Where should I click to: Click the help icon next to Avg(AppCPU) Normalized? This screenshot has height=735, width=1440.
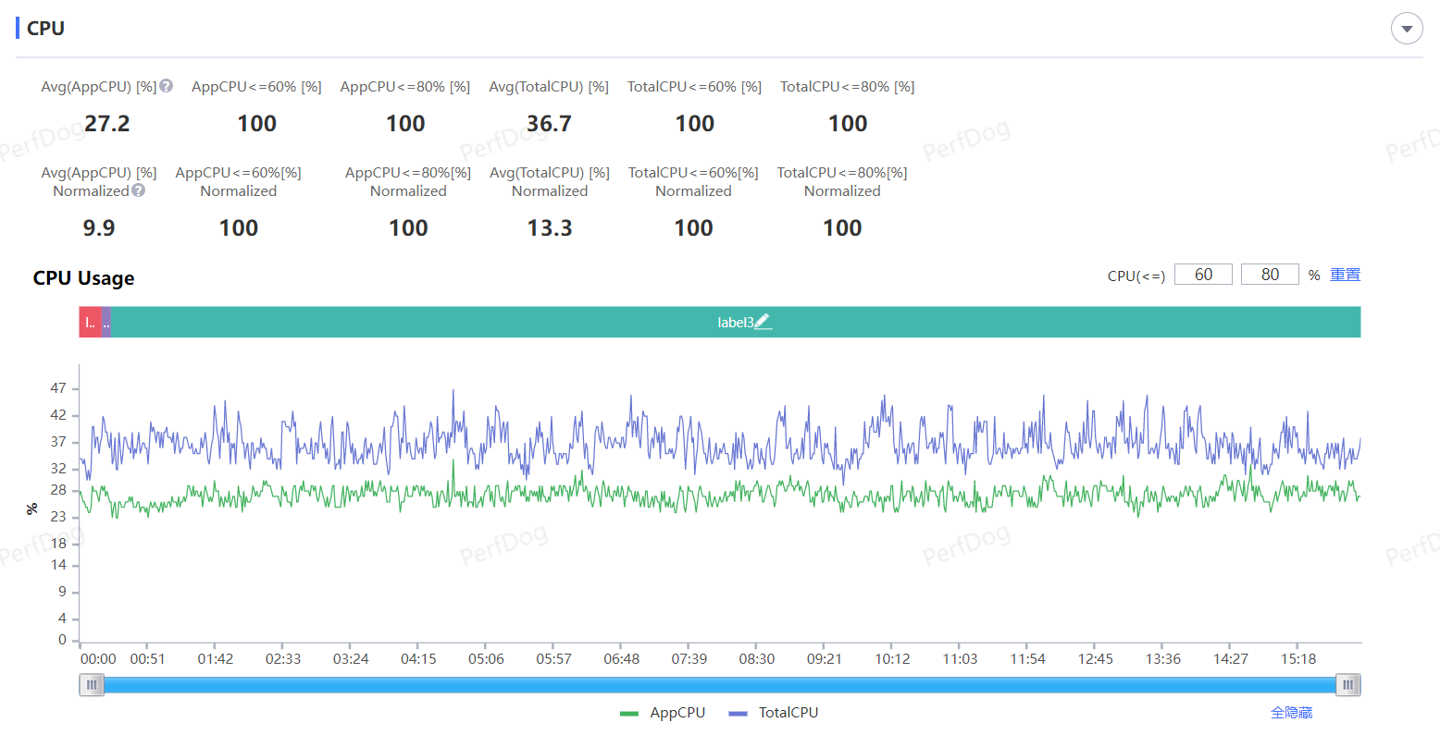pos(139,190)
